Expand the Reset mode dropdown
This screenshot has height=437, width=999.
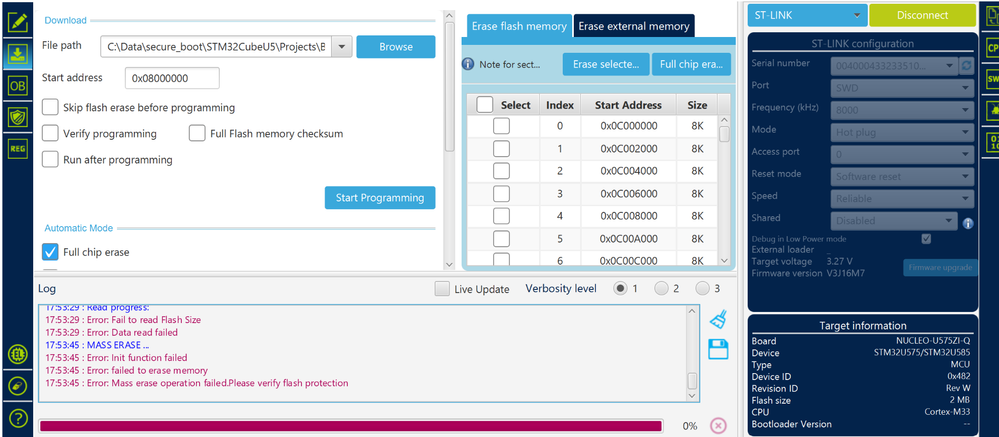coord(902,176)
